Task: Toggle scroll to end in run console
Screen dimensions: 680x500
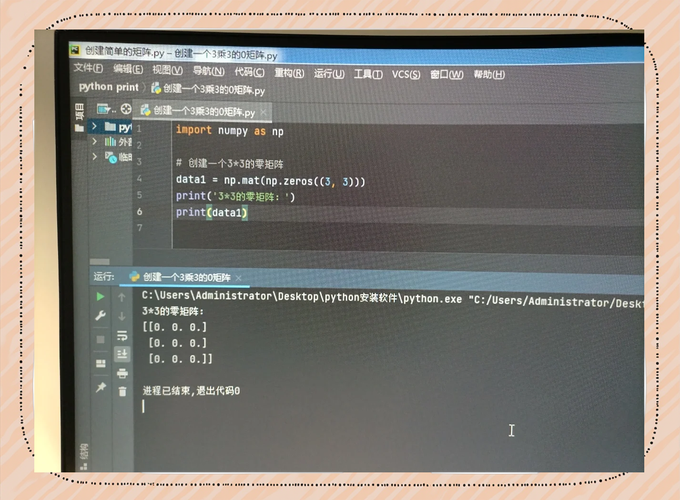Action: pos(122,354)
